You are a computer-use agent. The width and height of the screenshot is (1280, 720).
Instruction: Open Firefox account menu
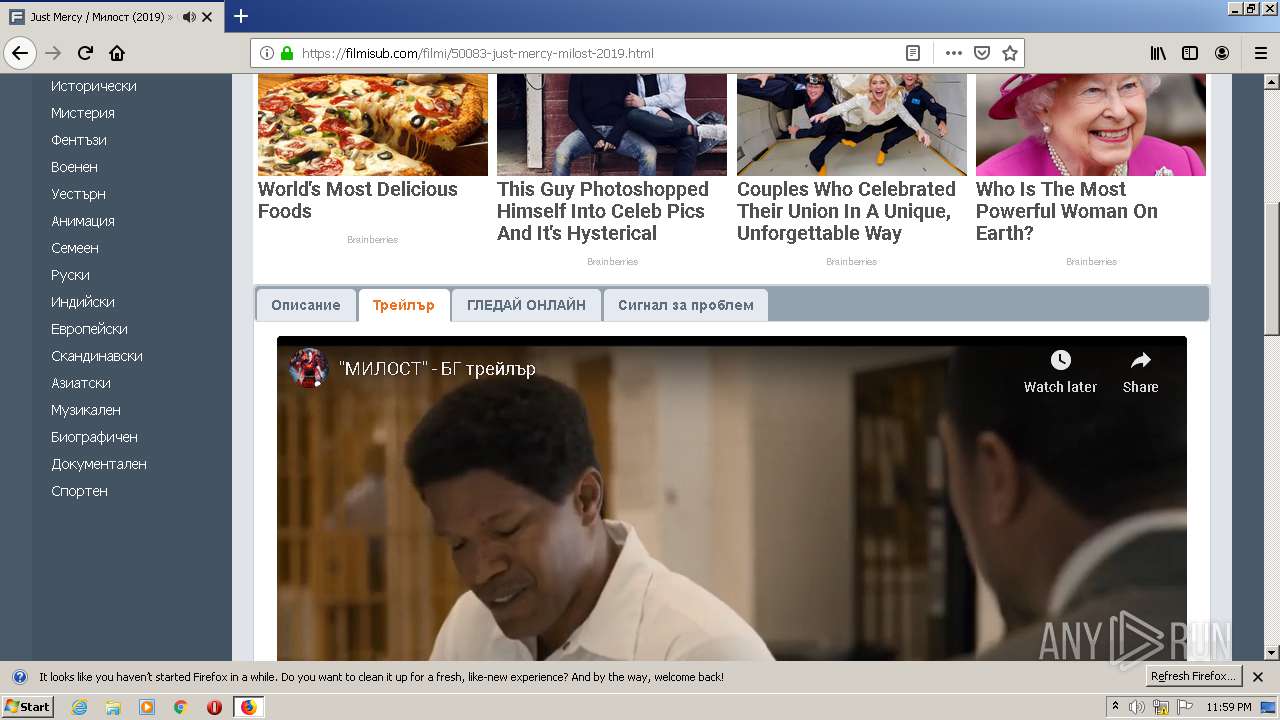click(1222, 53)
